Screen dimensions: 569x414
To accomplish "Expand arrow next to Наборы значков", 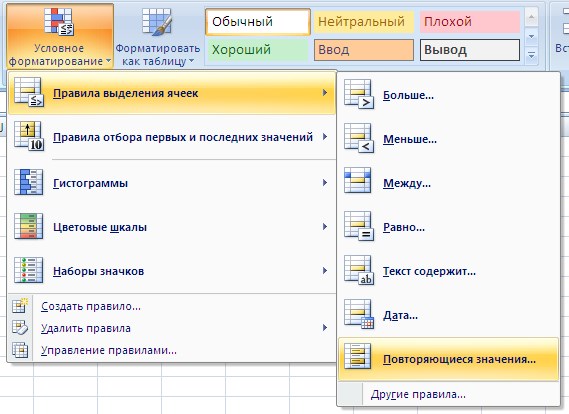I will pos(325,271).
